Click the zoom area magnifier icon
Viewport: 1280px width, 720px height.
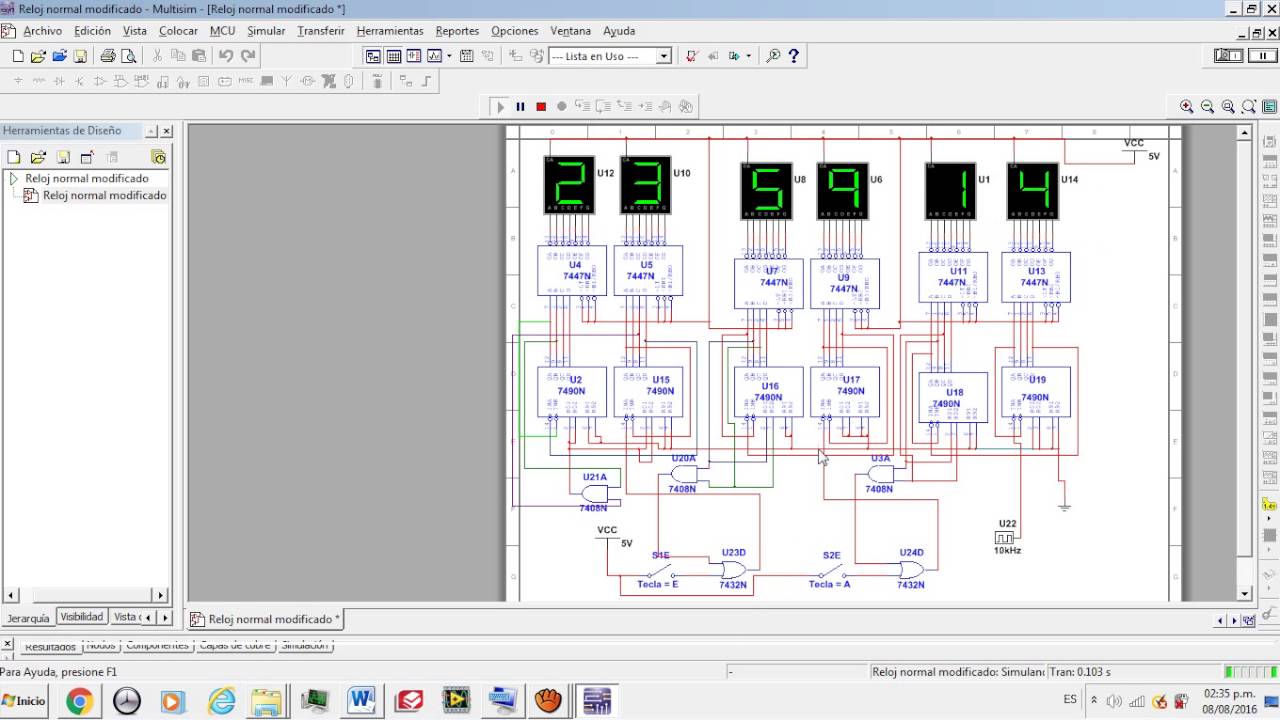1228,106
